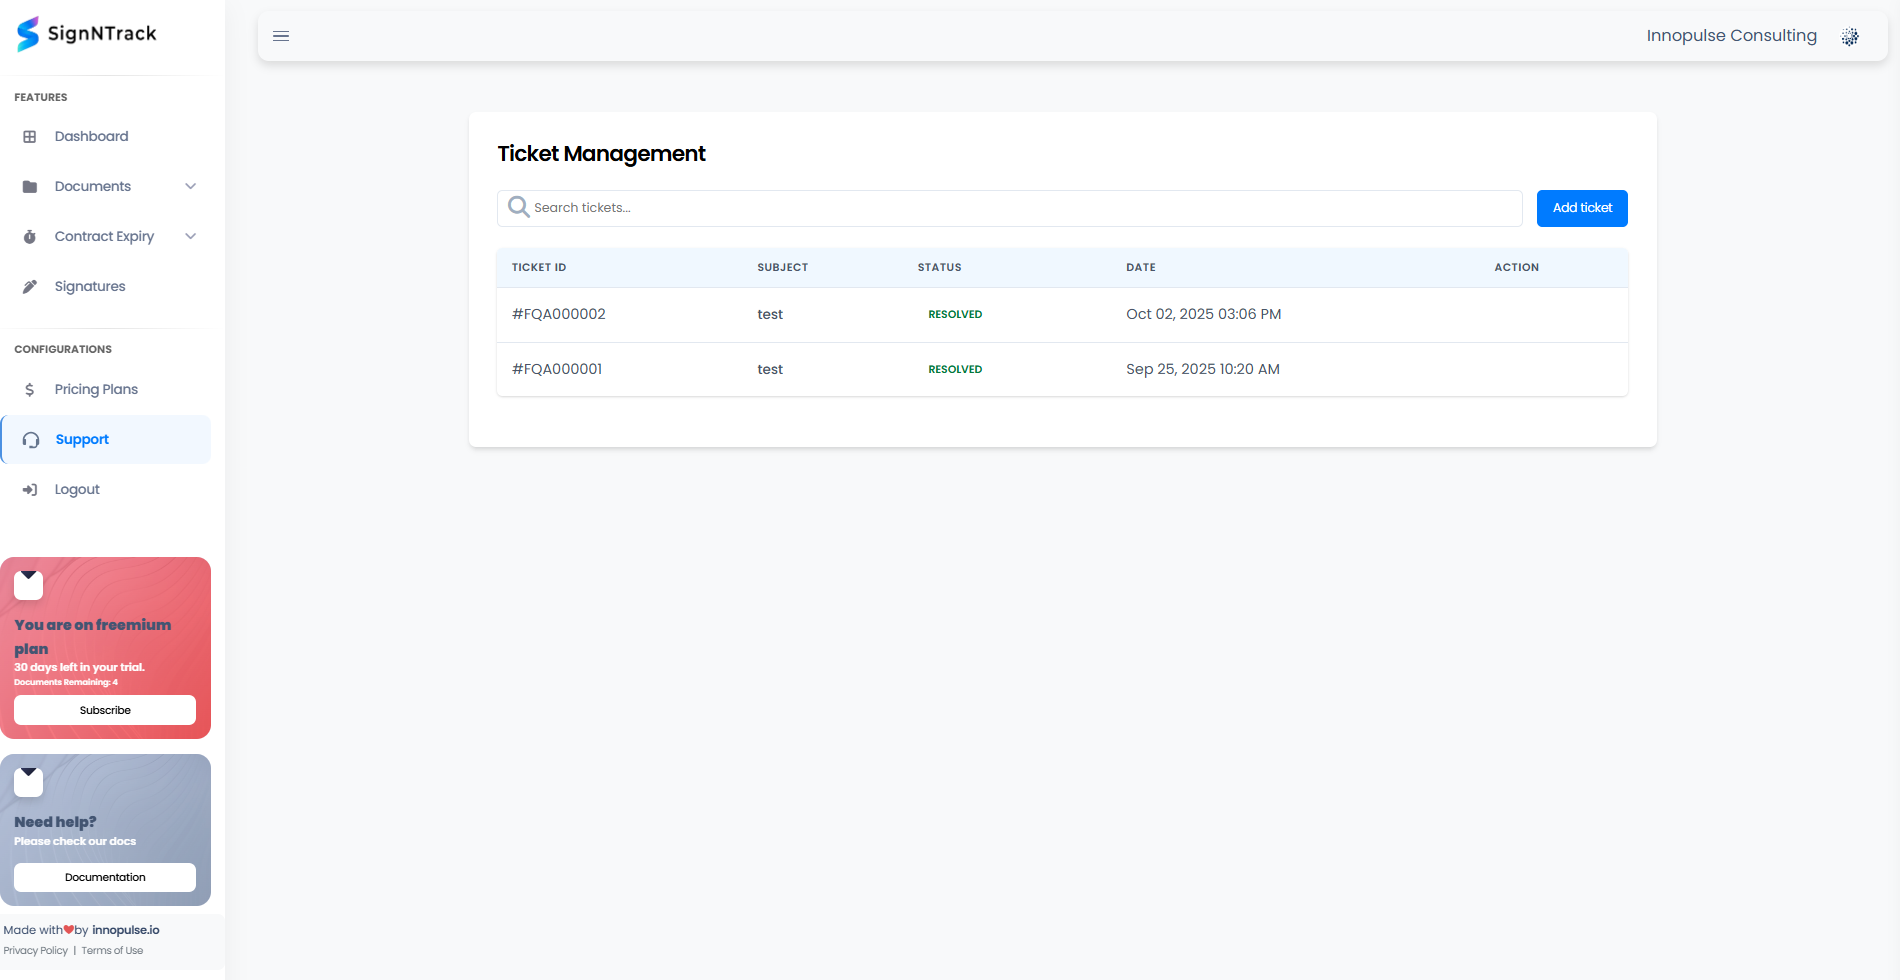Click the Dashboard grid icon
Viewport: 1900px width, 980px height.
click(x=30, y=137)
